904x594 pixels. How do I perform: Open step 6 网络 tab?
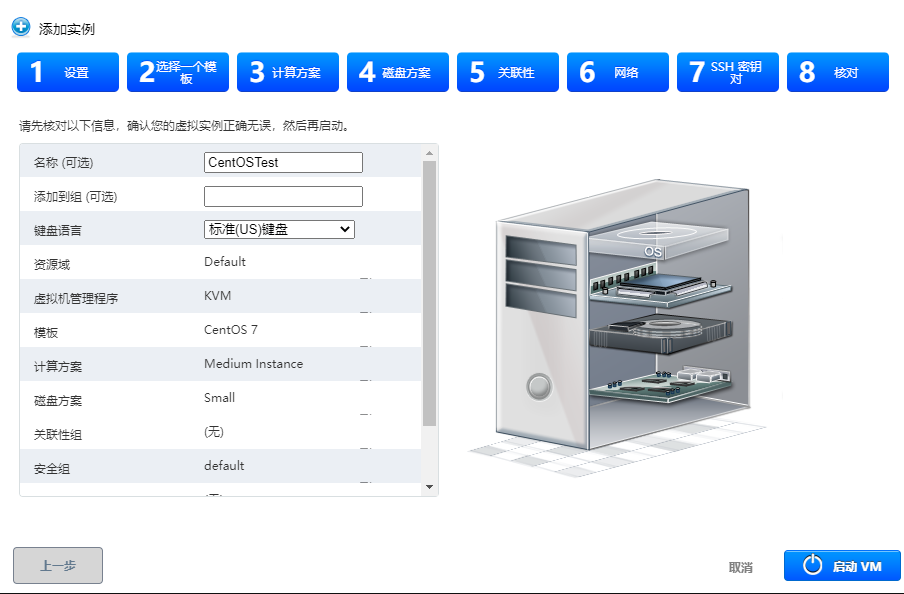617,71
